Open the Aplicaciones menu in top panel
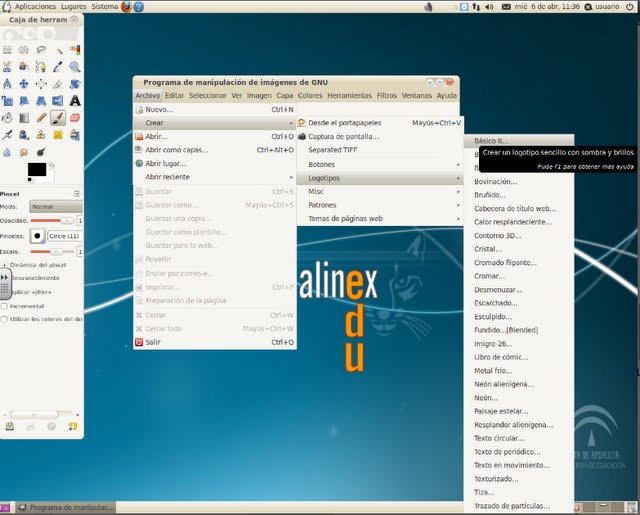Viewport: 640px width, 515px height. (35, 7)
